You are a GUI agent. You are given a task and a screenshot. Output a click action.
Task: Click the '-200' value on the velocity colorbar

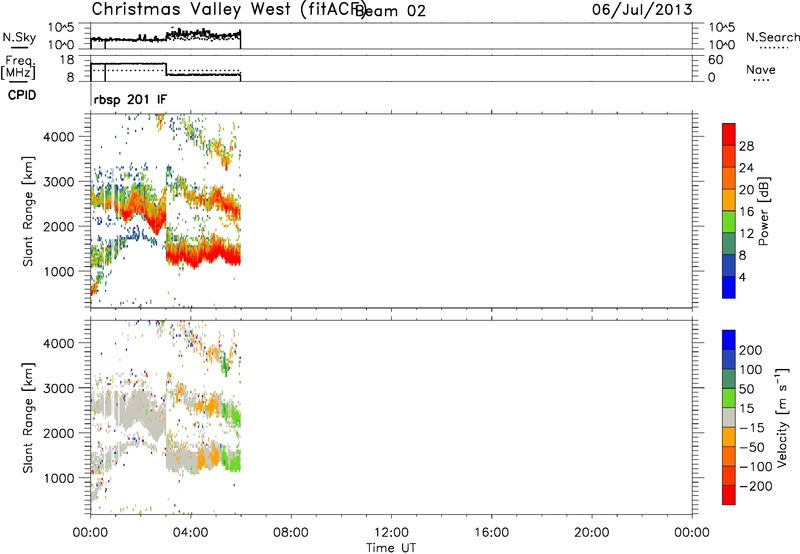pos(756,486)
